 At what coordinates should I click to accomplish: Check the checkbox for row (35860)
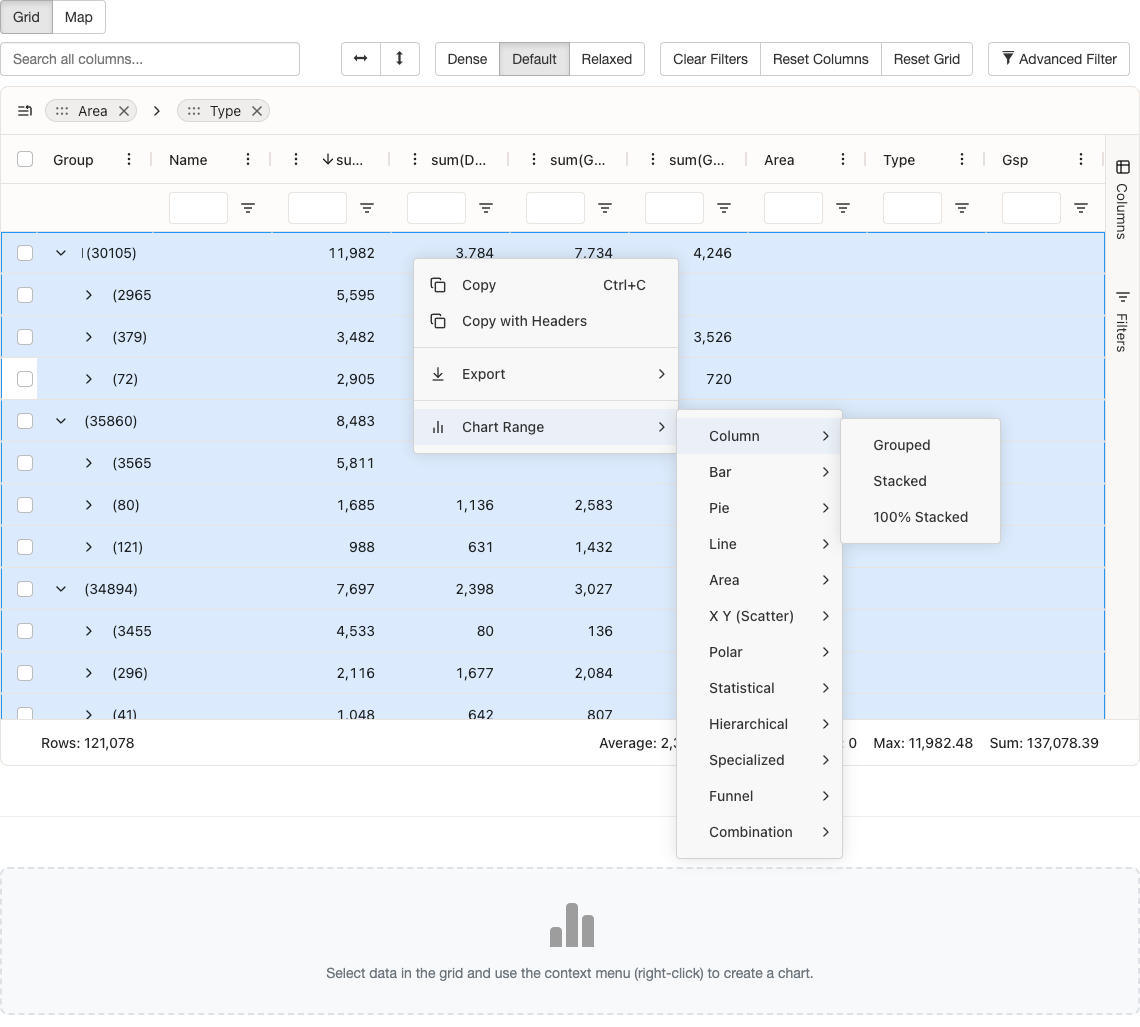(24, 421)
